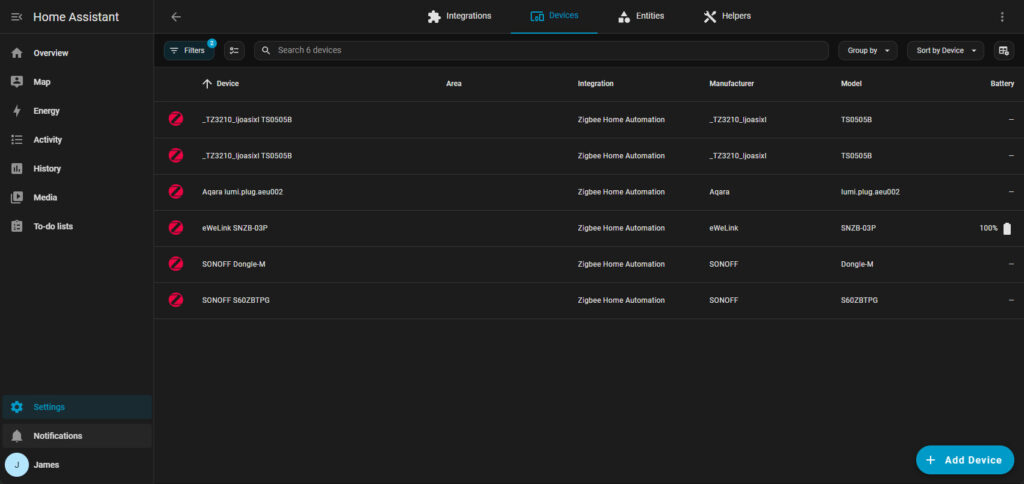Collapse the Home Assistant sidebar menu

coord(16,17)
